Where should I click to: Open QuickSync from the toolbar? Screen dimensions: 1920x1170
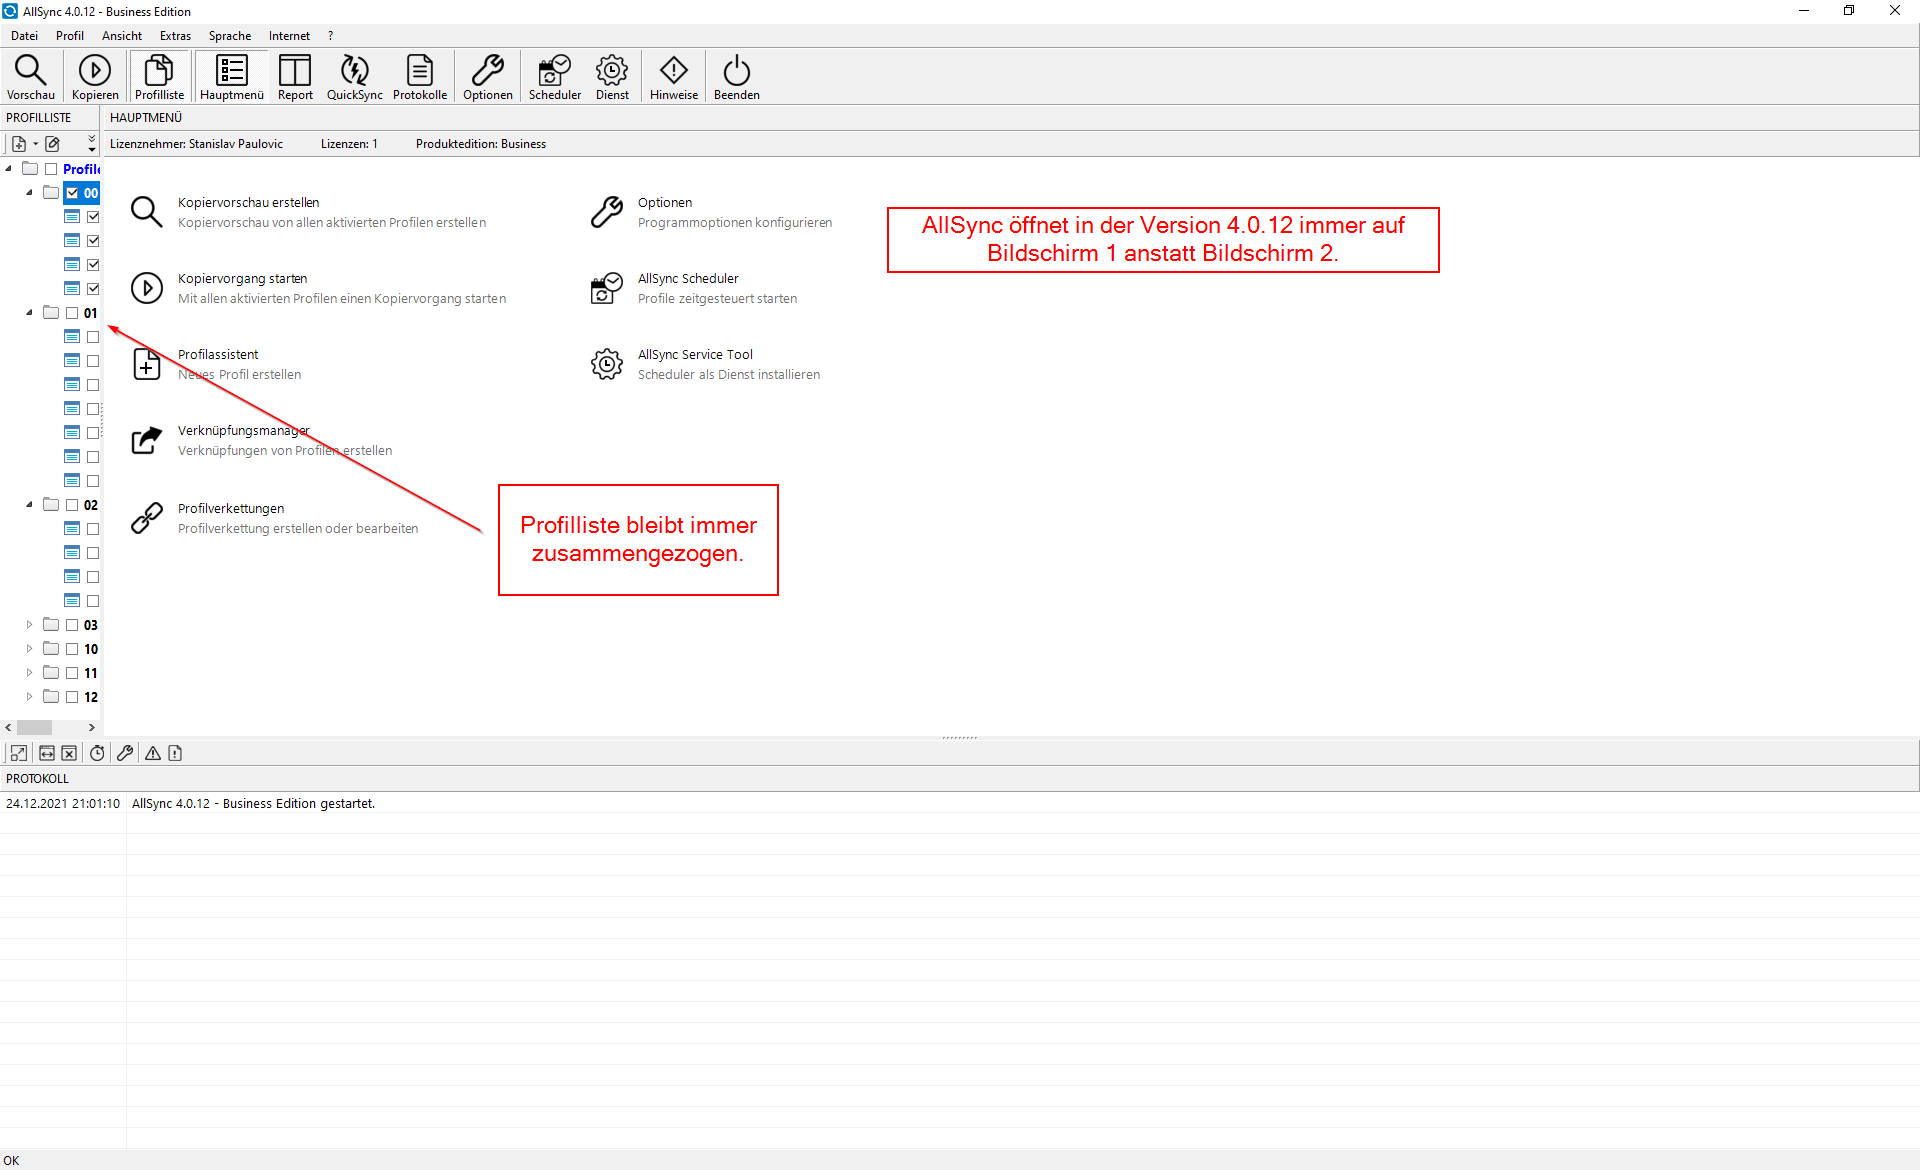click(354, 77)
